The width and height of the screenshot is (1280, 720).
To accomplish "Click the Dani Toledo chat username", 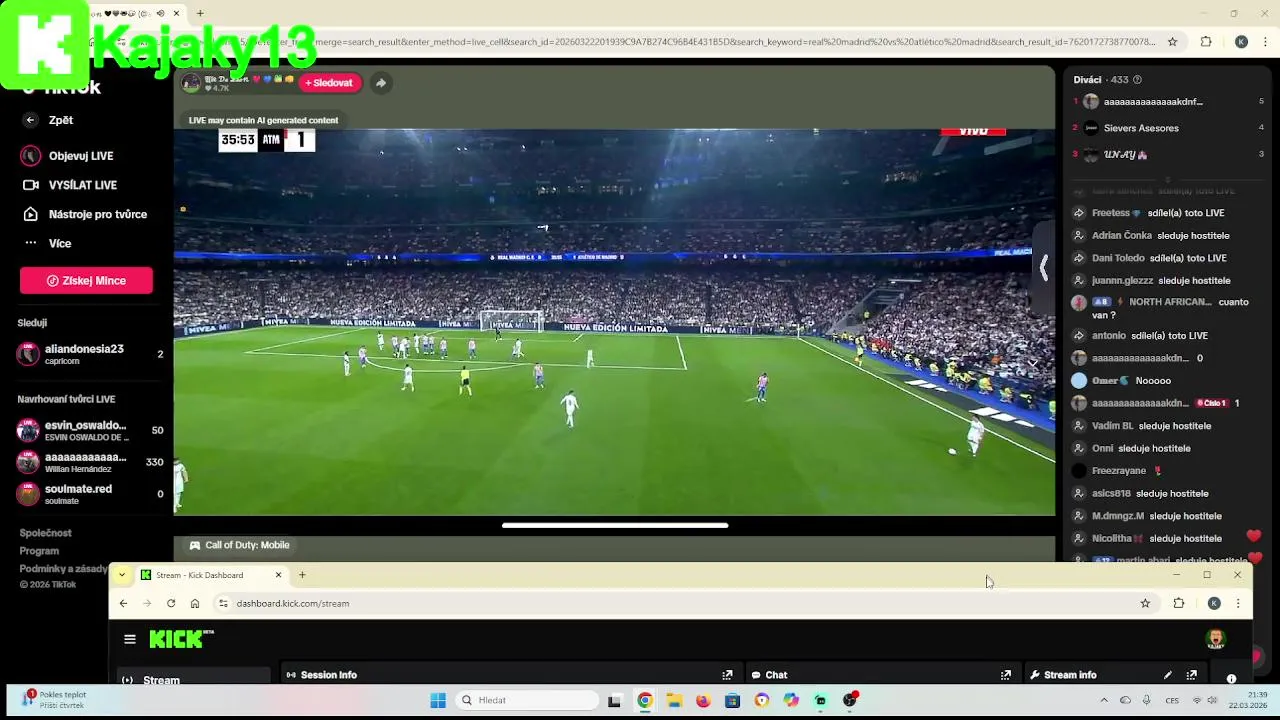I will click(x=1118, y=258).
